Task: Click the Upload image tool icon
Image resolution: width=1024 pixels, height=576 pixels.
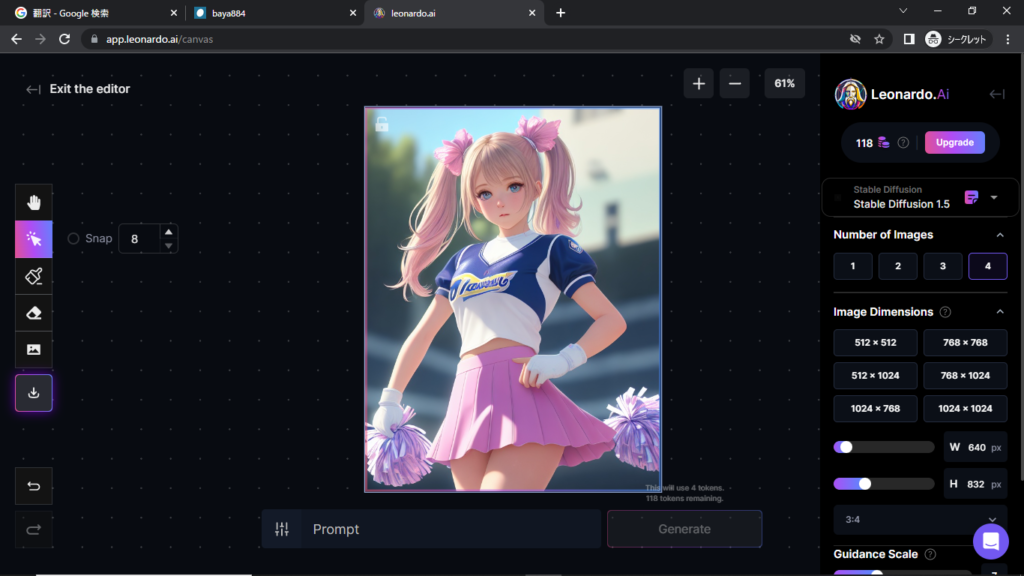Action: [x=34, y=349]
